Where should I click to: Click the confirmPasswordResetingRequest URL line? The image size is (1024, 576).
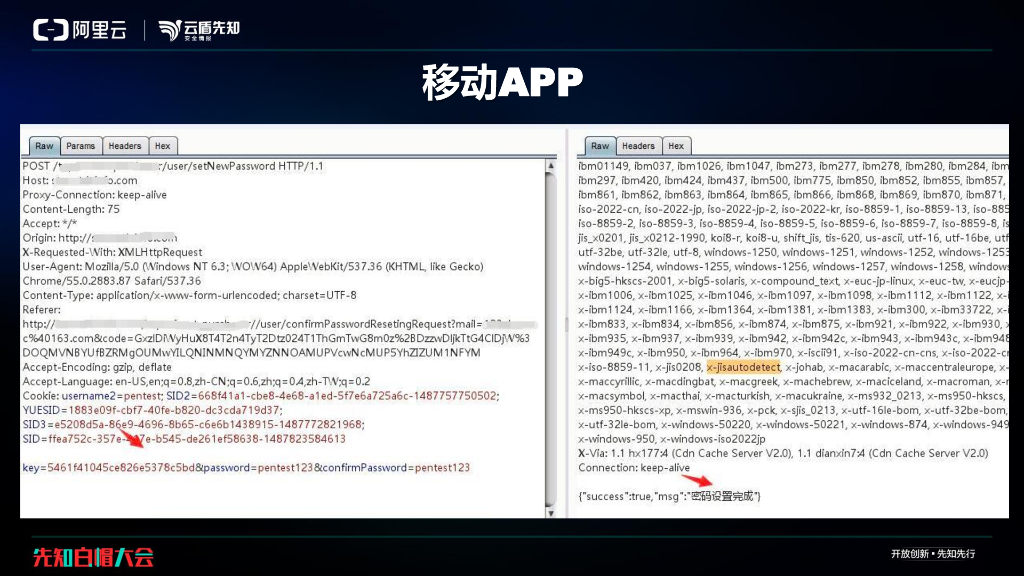[279, 324]
